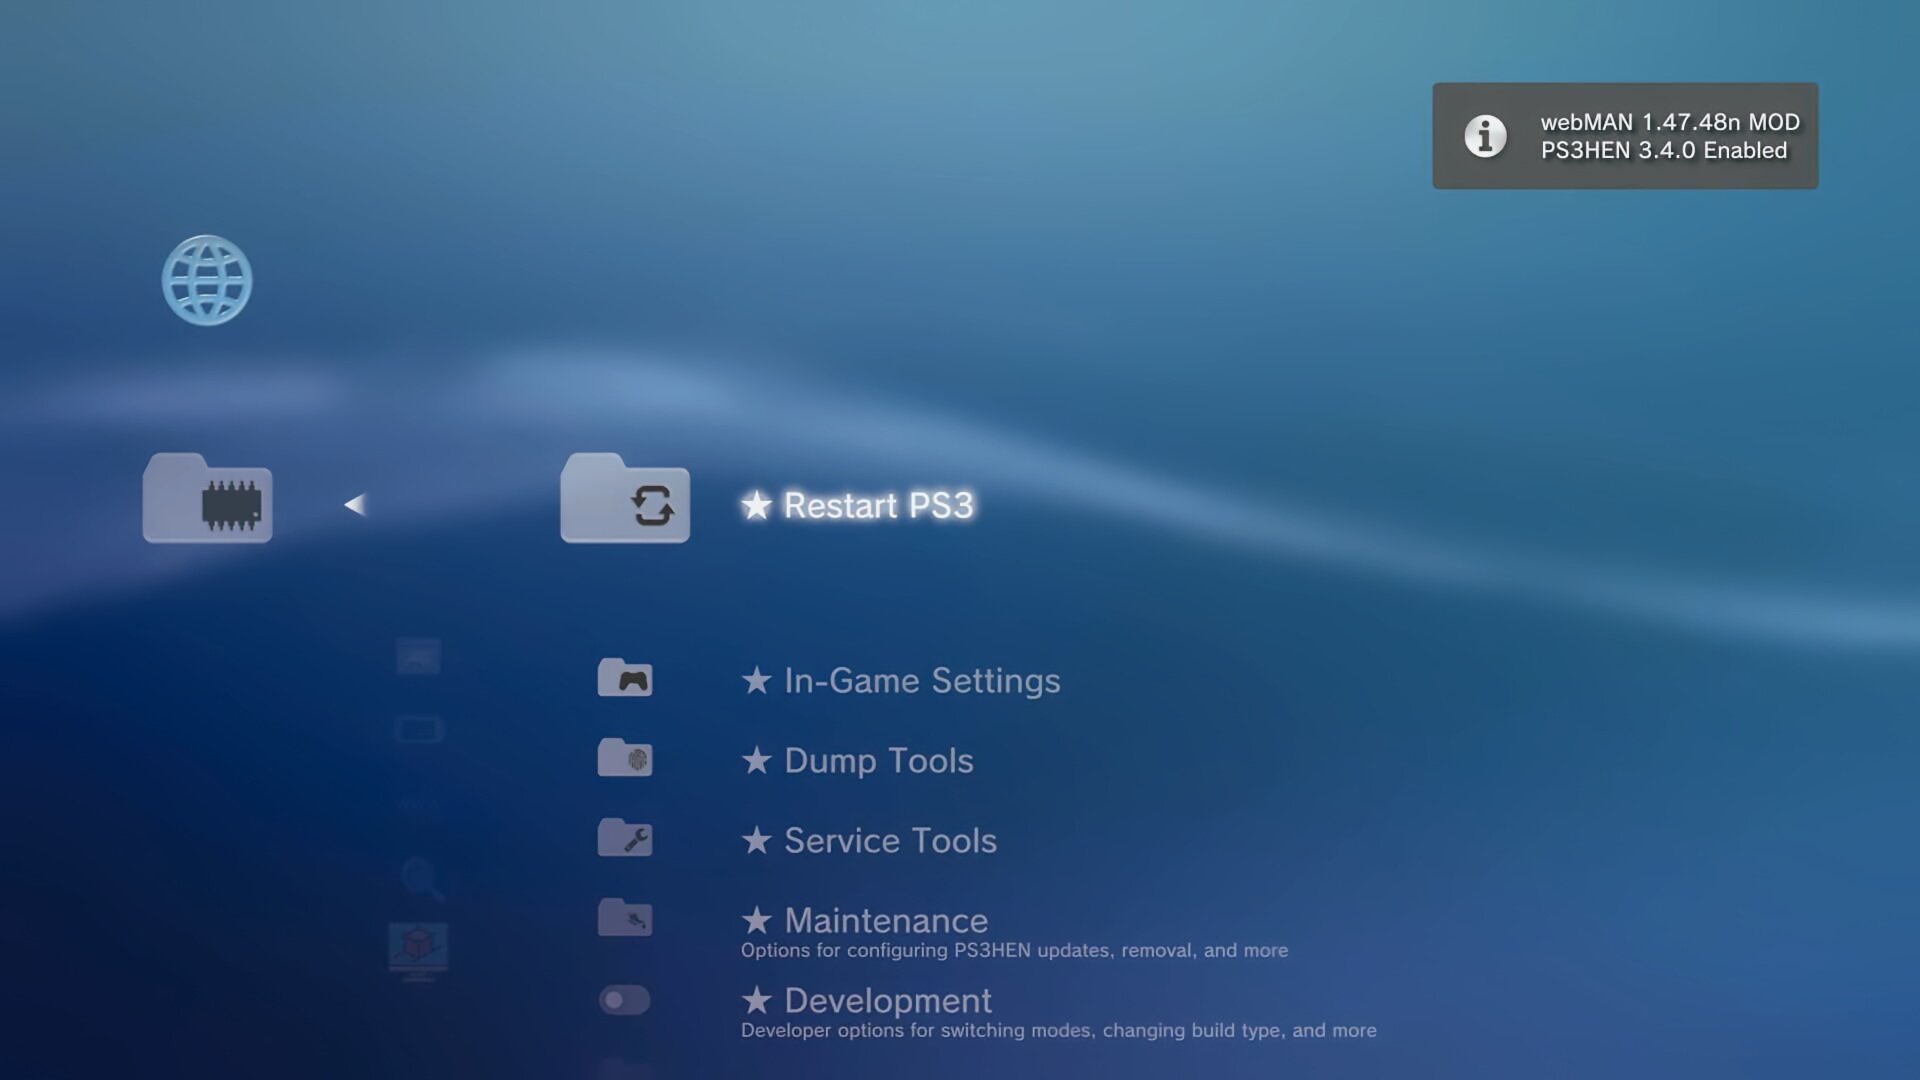Click the Maintenance folder icon

625,917
